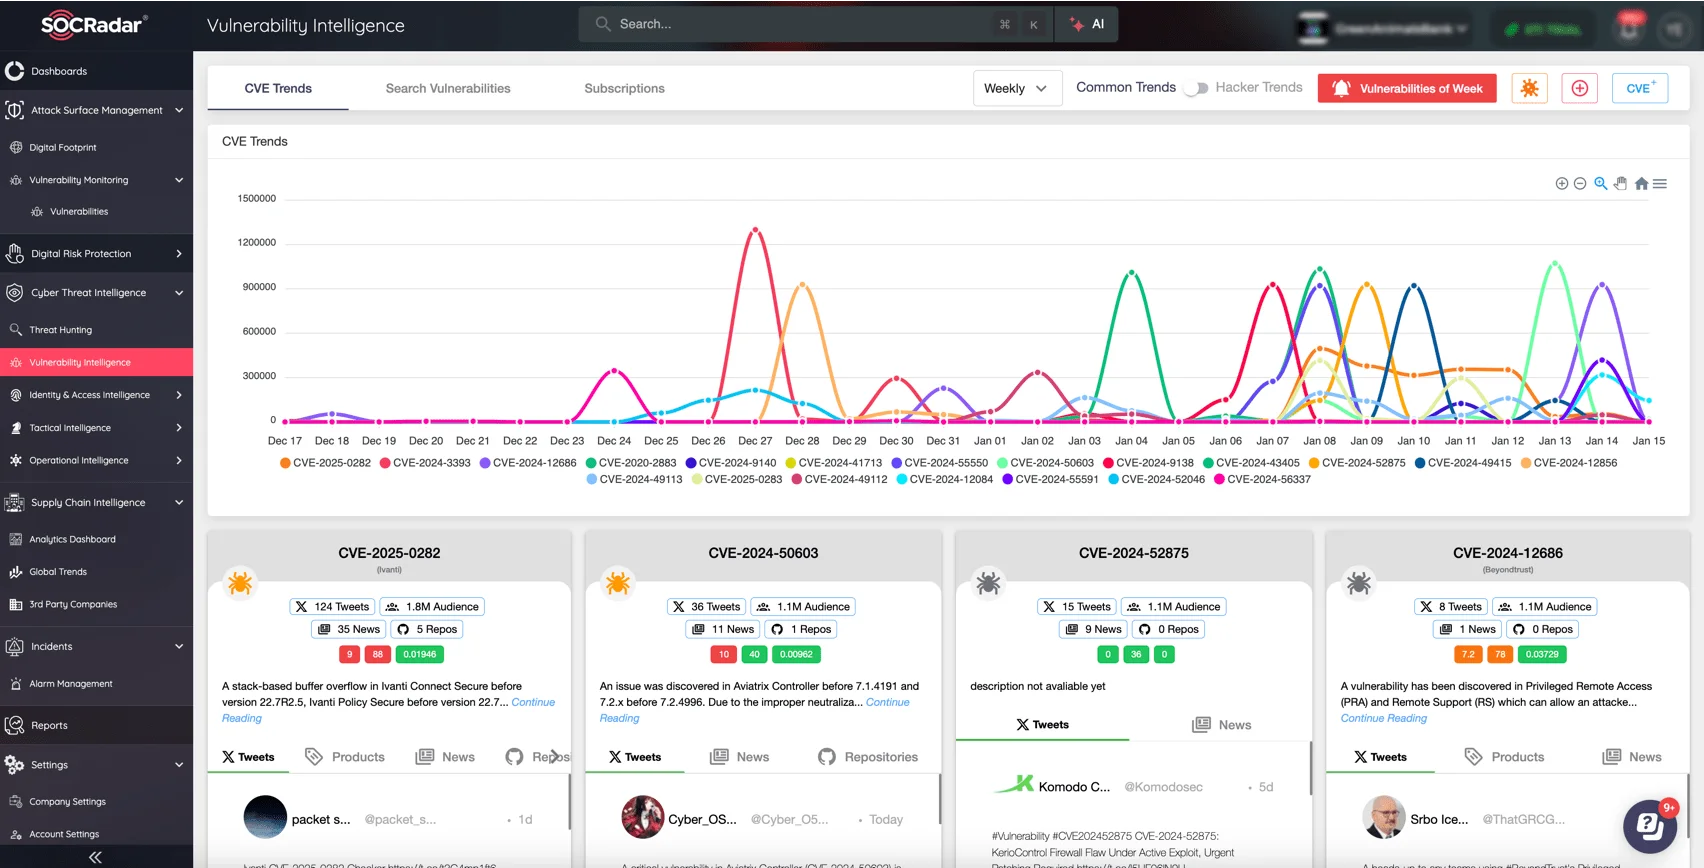Viewport: 1704px width, 868px height.
Task: Click the chart zoom-out minus icon
Action: pos(1580,184)
